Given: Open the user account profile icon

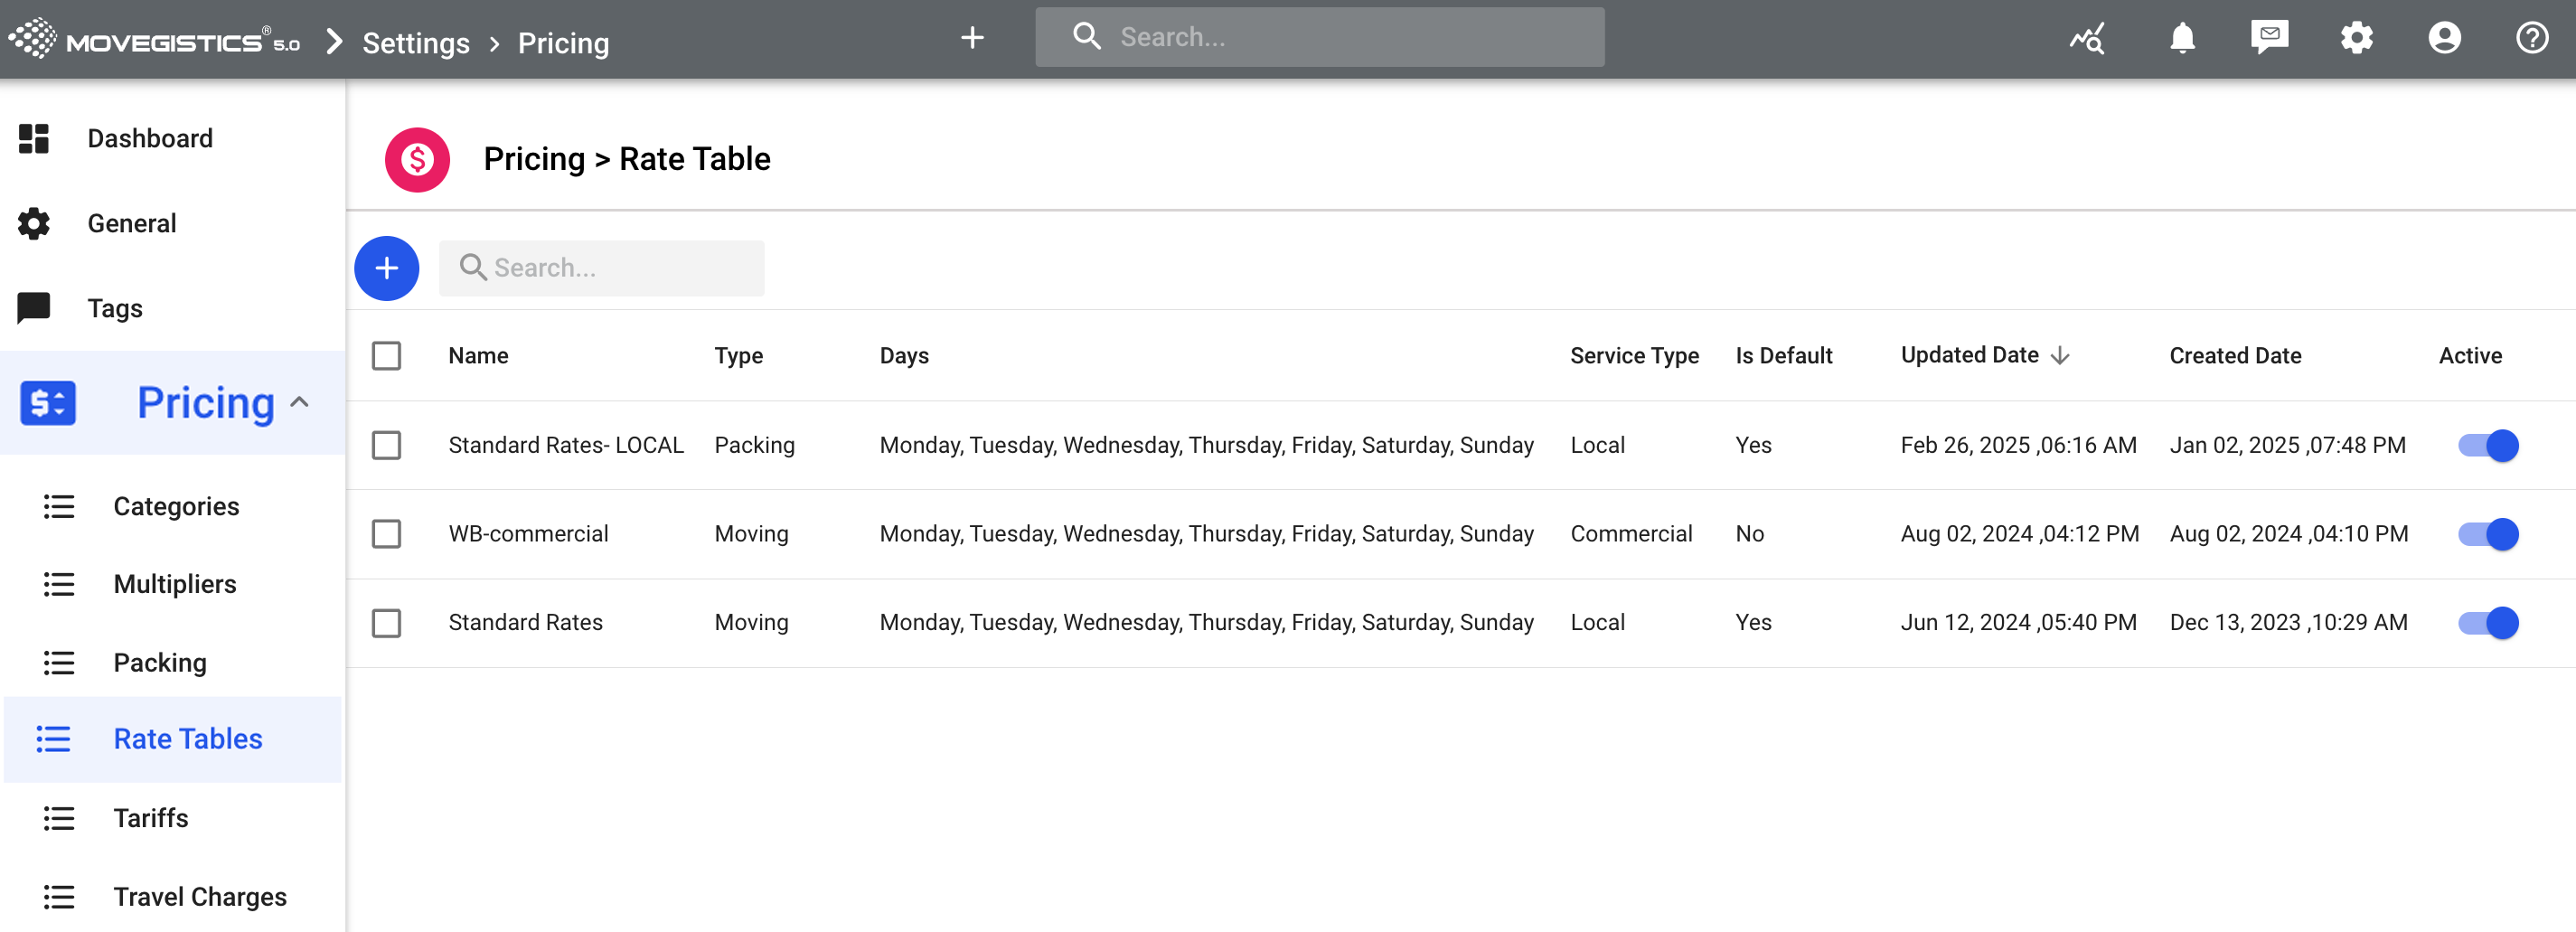Looking at the screenshot, I should (2444, 38).
